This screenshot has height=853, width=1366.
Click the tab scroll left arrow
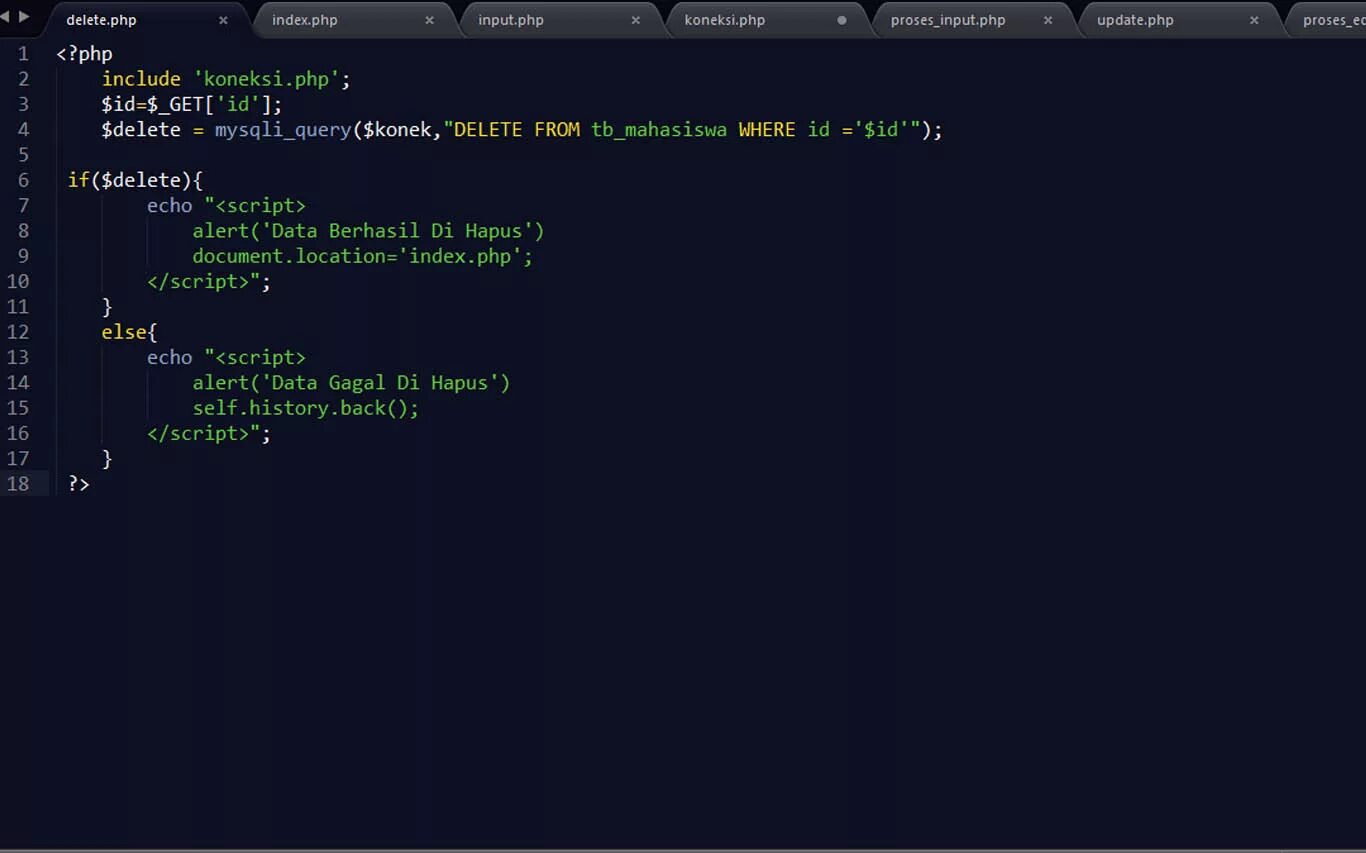(5, 17)
